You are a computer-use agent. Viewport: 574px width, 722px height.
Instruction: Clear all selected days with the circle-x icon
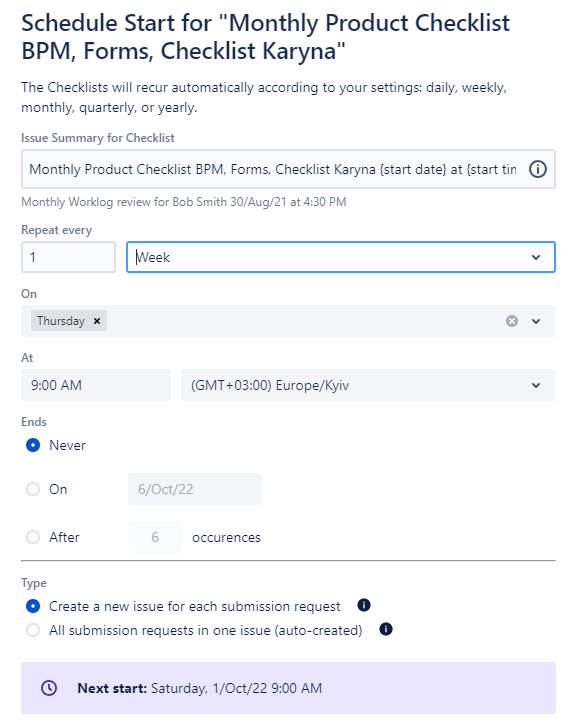click(511, 321)
